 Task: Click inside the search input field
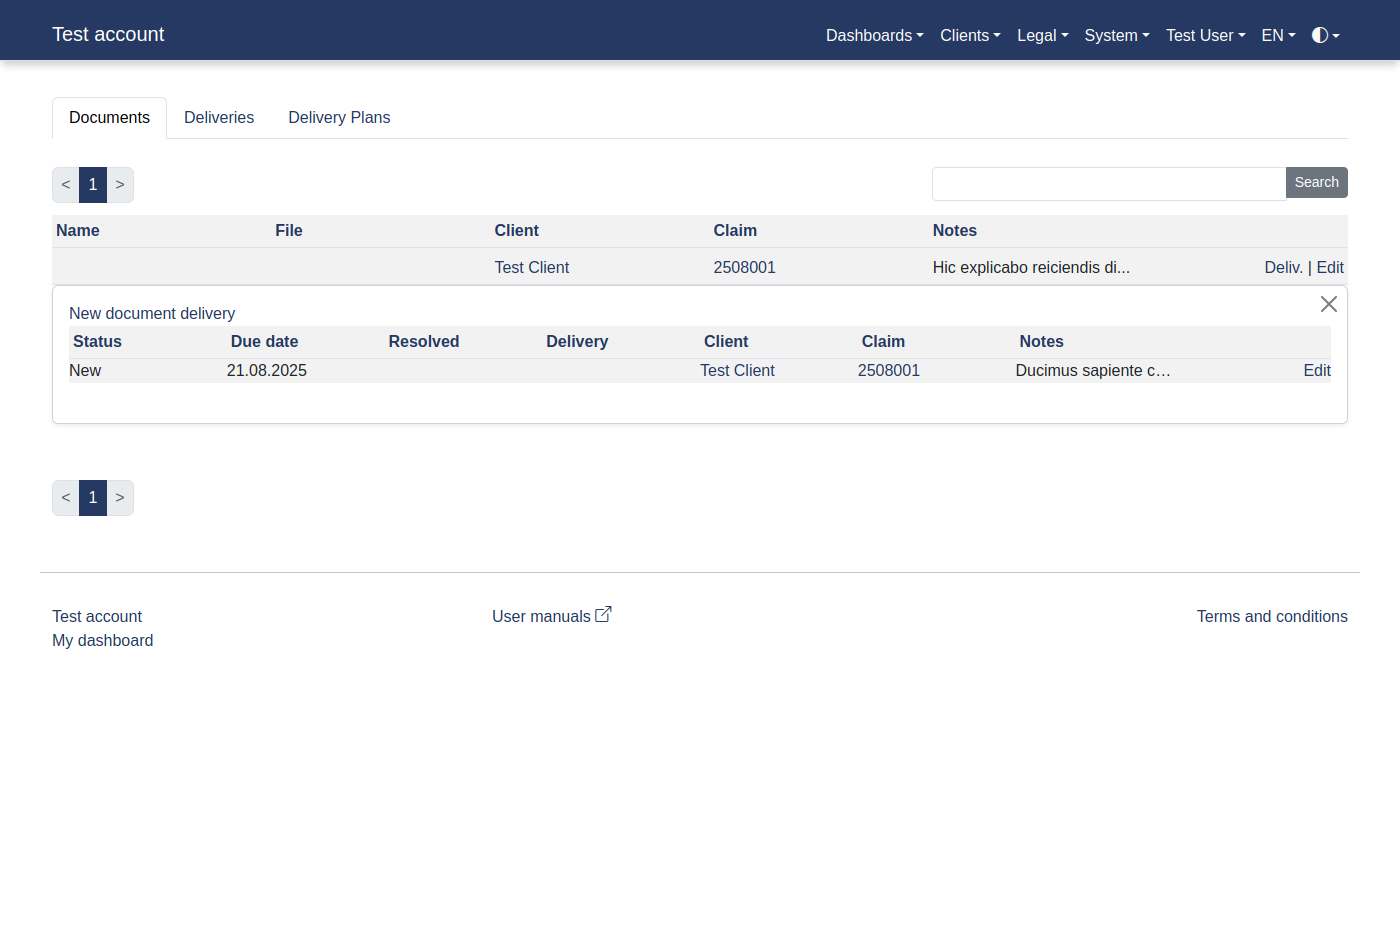click(1100, 183)
